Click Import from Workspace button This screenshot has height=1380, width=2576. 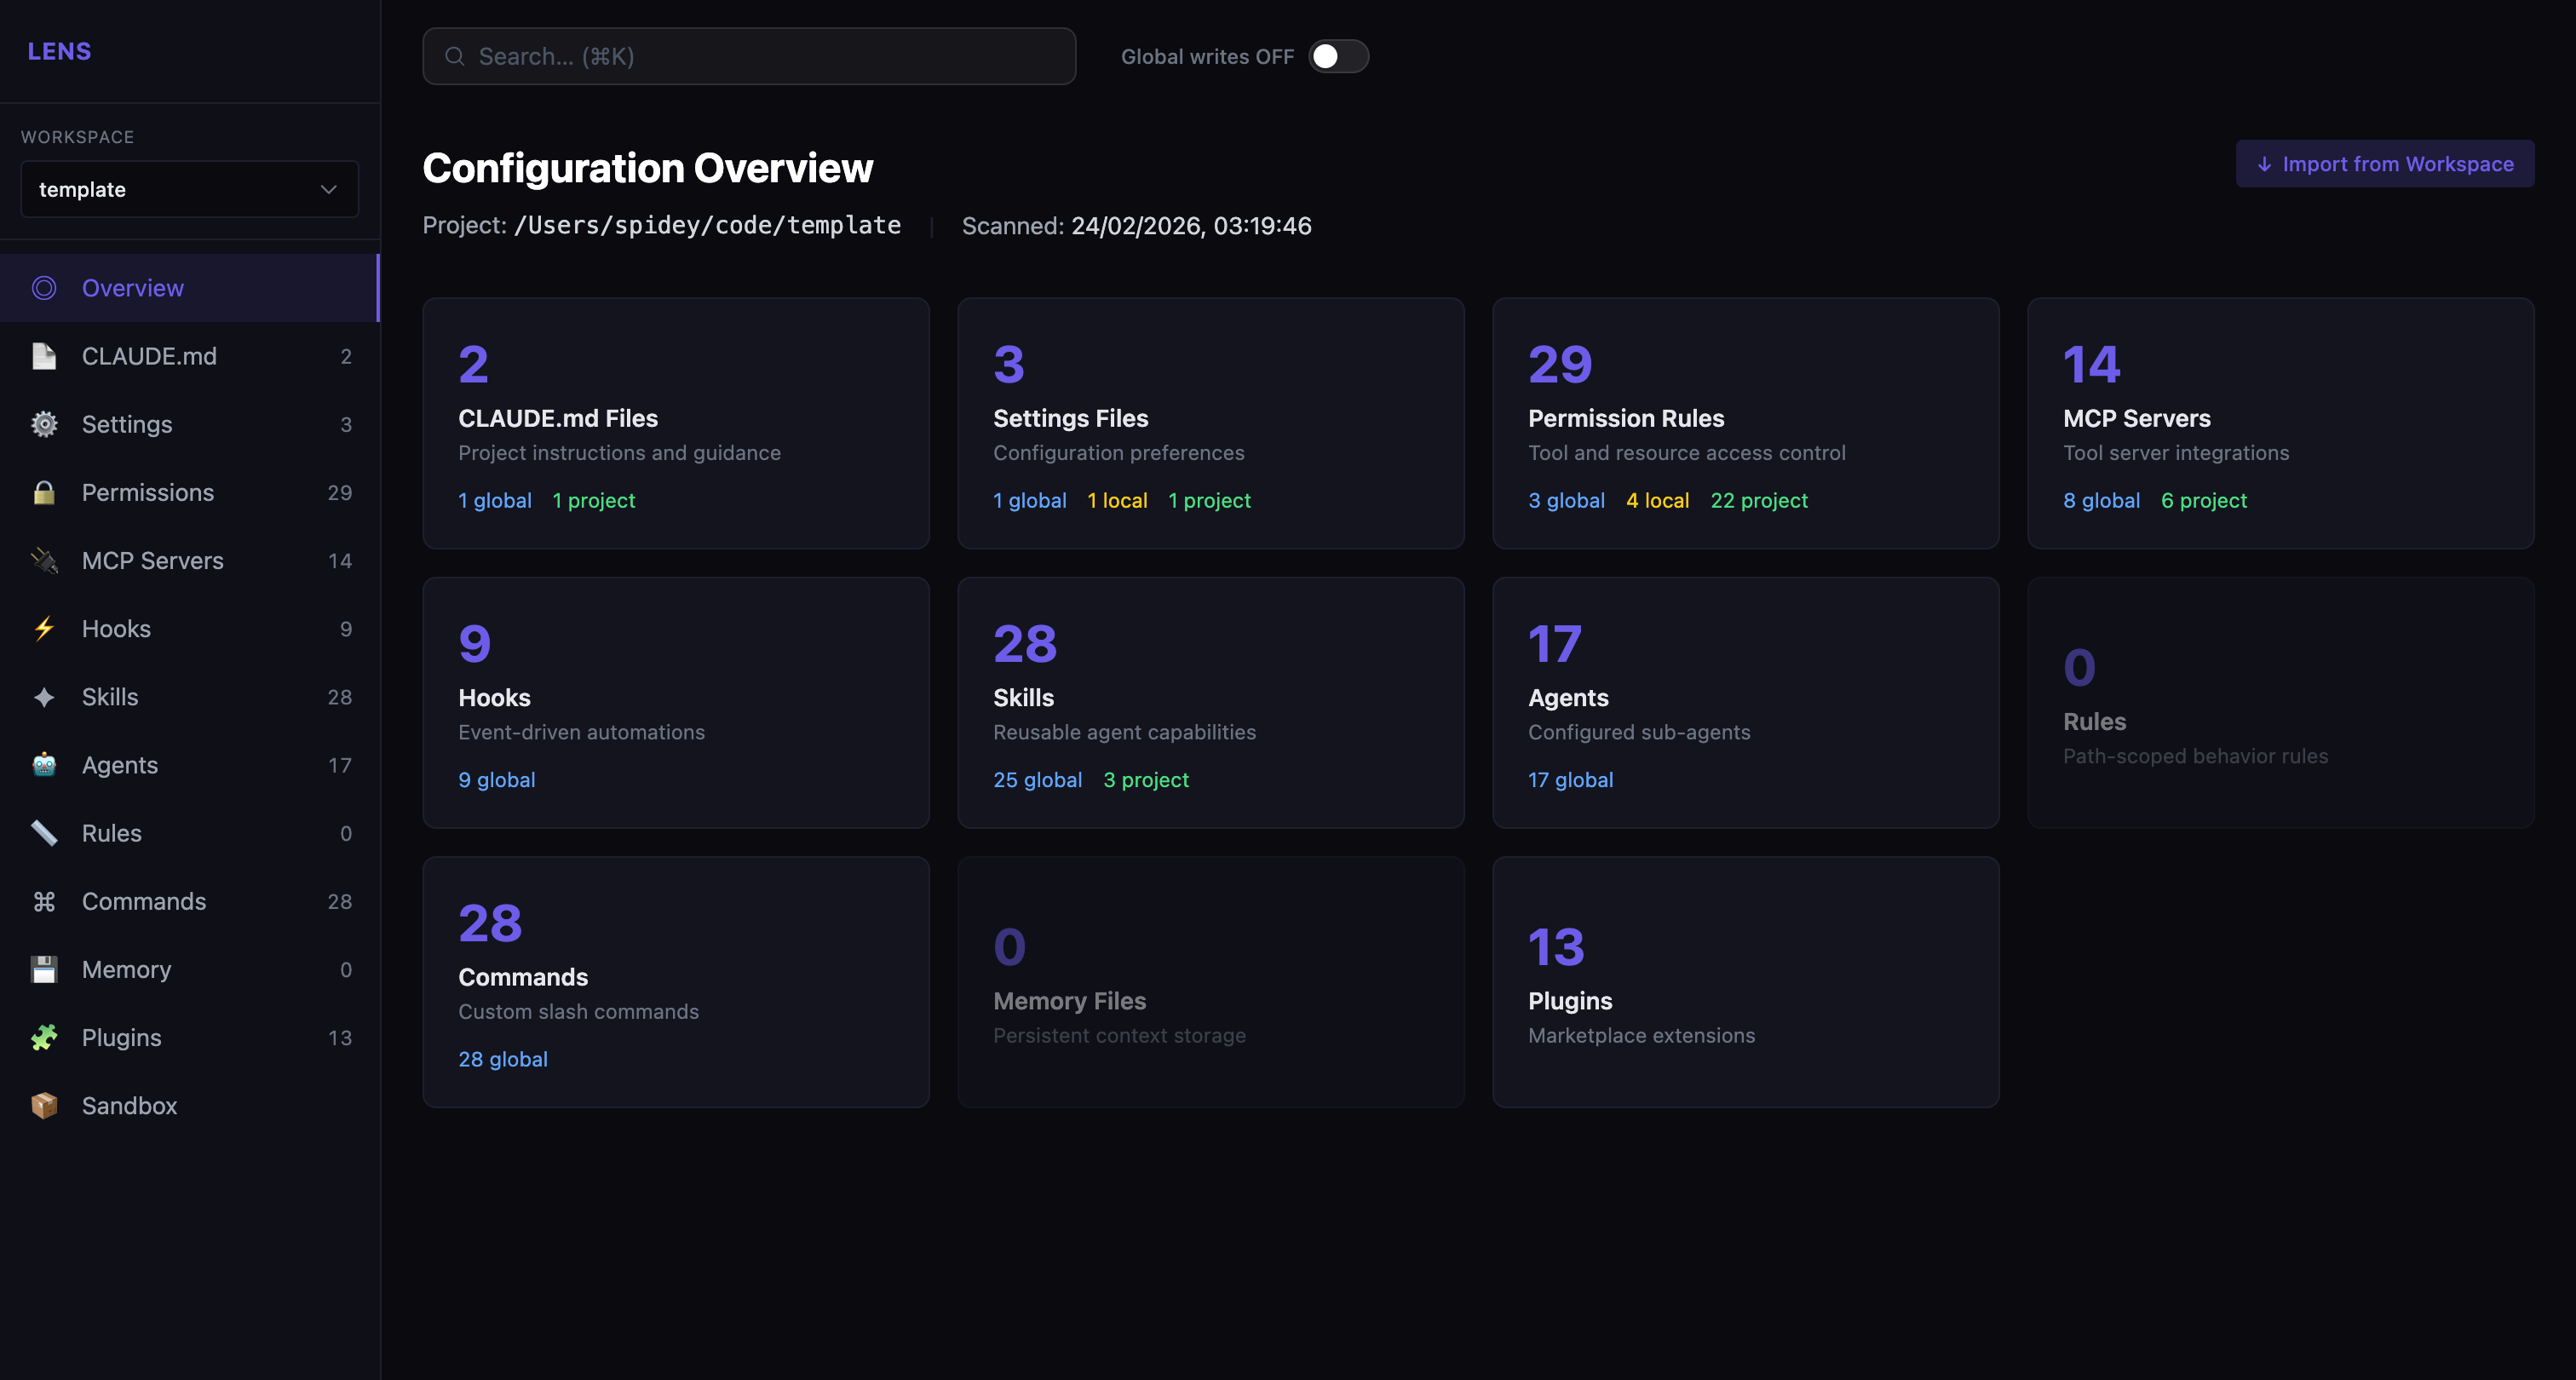click(x=2384, y=164)
